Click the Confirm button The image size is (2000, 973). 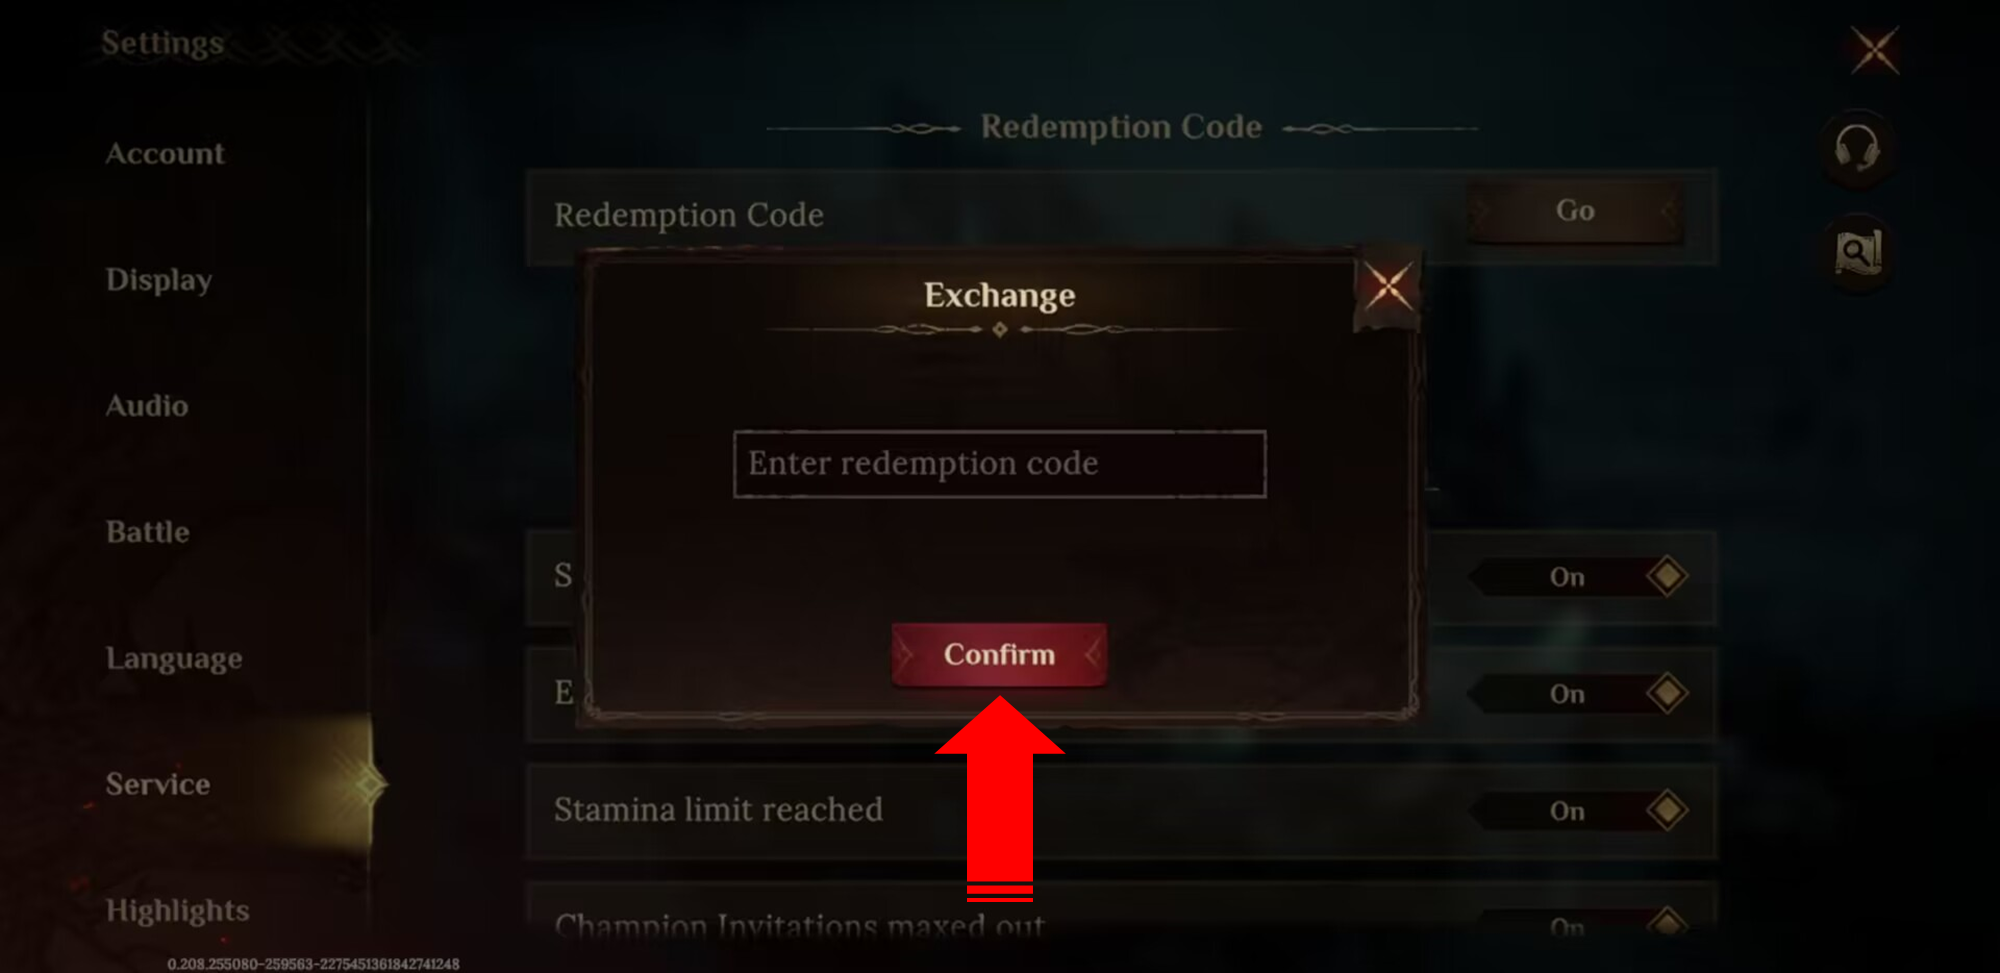999,655
